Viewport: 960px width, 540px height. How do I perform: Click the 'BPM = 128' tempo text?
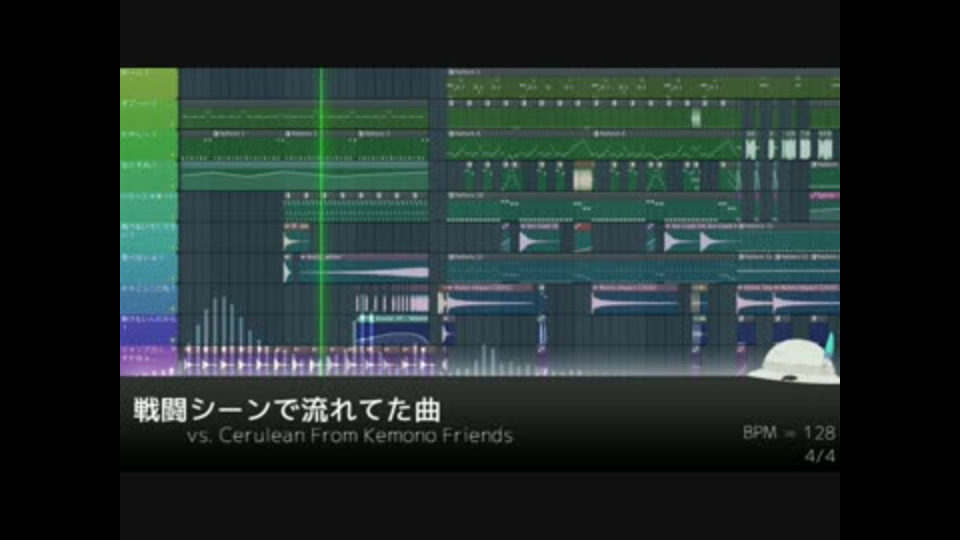pyautogui.click(x=789, y=433)
